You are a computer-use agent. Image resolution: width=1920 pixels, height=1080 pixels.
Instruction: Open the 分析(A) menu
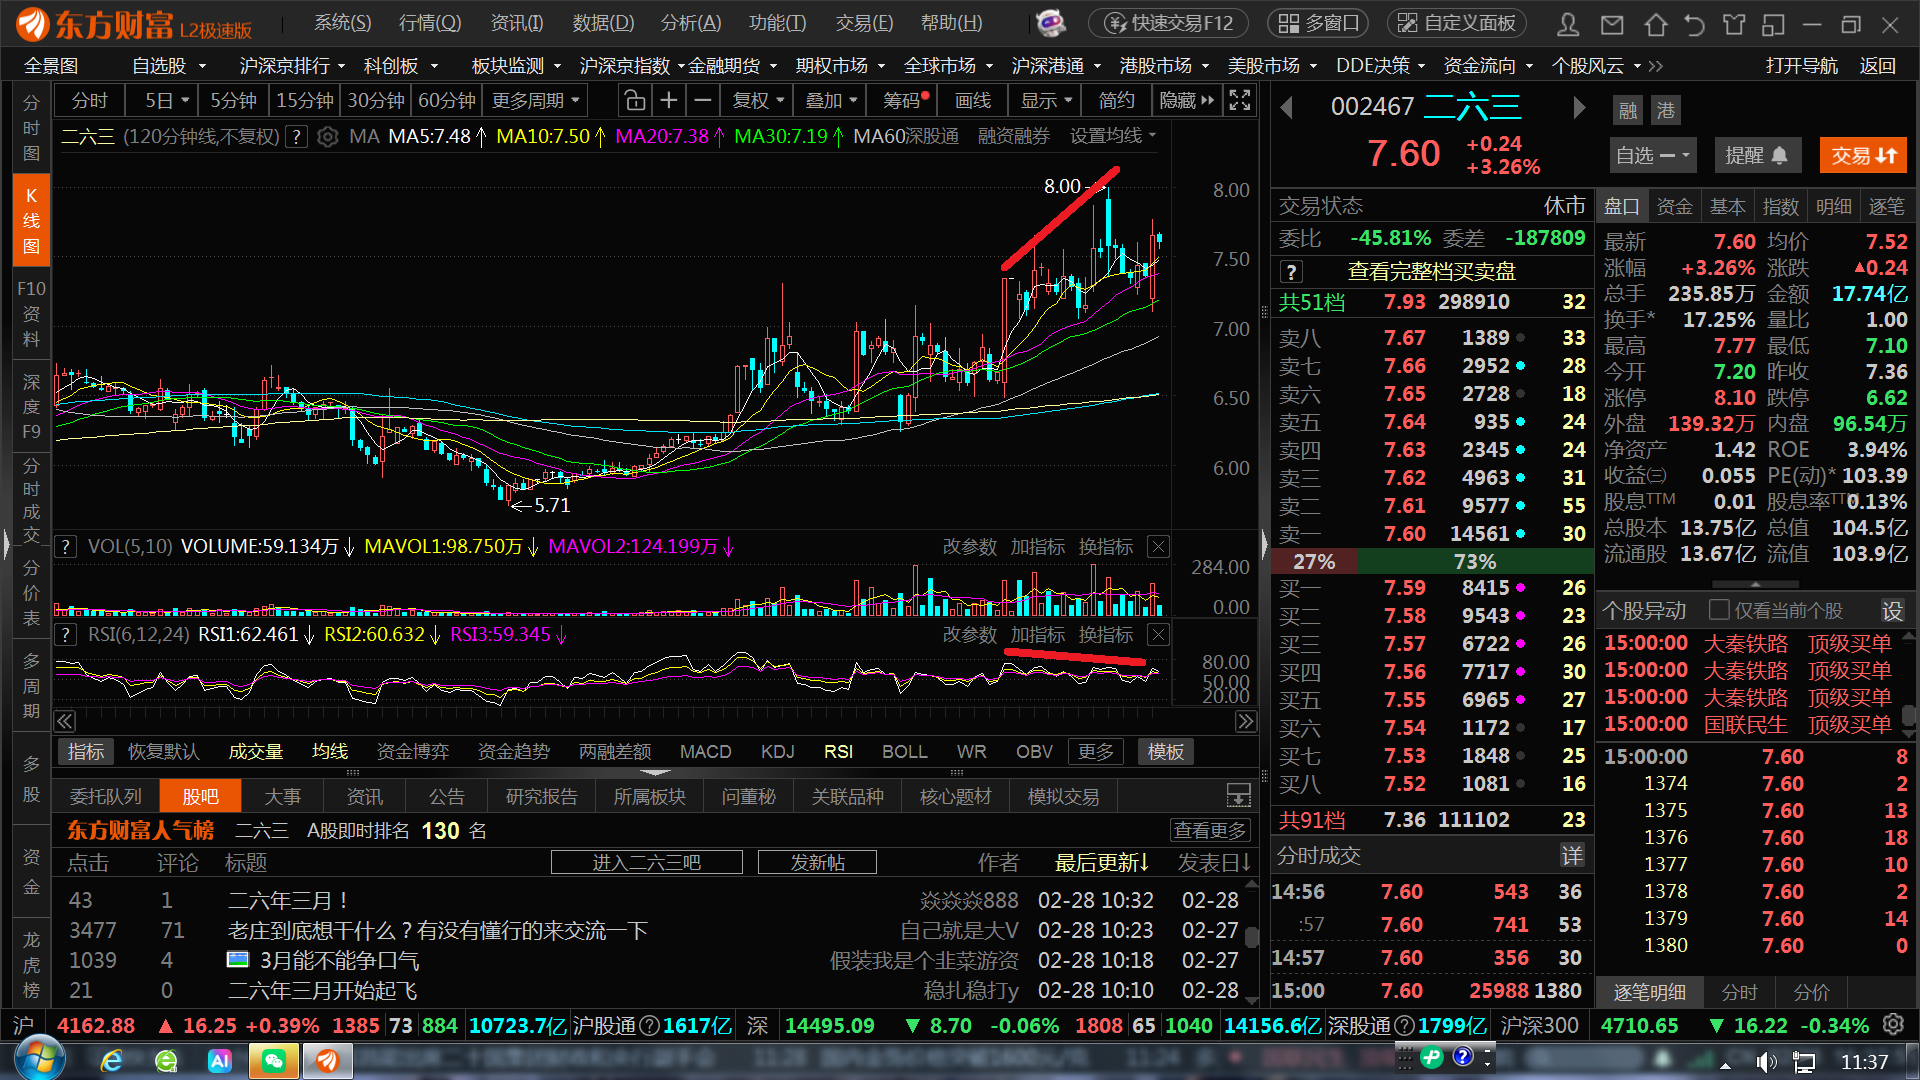(690, 23)
